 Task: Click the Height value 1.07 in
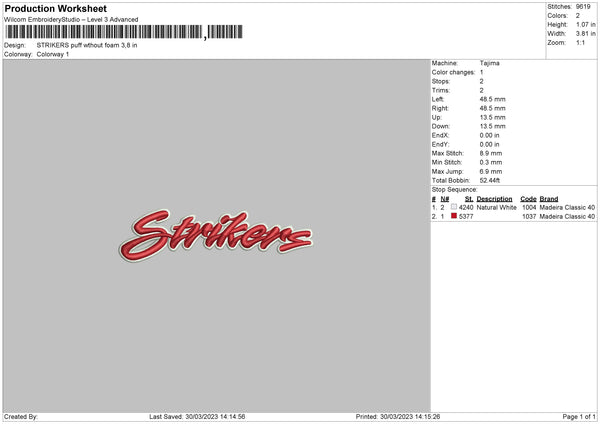pos(585,24)
